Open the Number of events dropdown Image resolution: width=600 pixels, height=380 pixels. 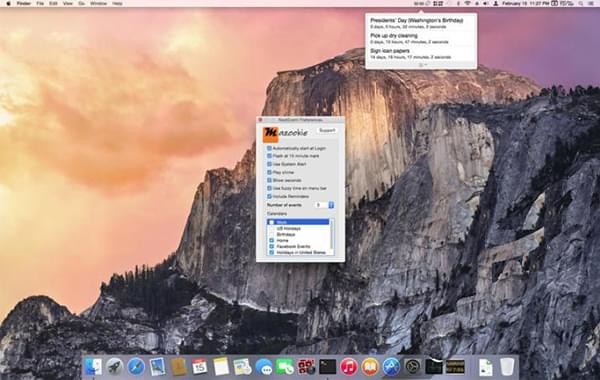[x=324, y=205]
